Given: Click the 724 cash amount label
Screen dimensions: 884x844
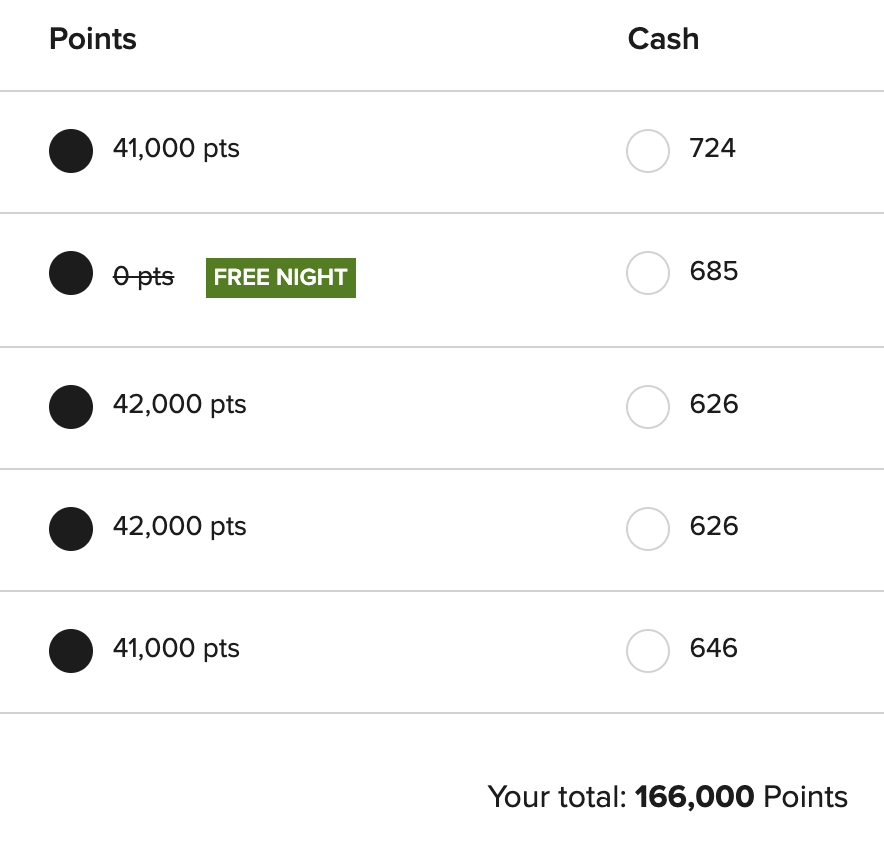Looking at the screenshot, I should point(712,149).
